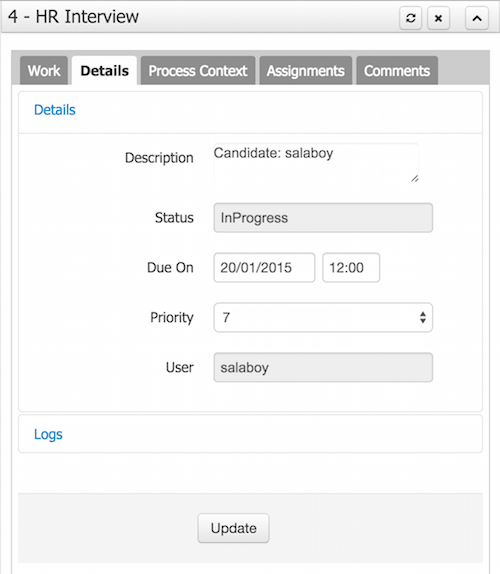Viewport: 500px width, 574px height.
Task: Collapse the Details section header
Action: click(55, 110)
